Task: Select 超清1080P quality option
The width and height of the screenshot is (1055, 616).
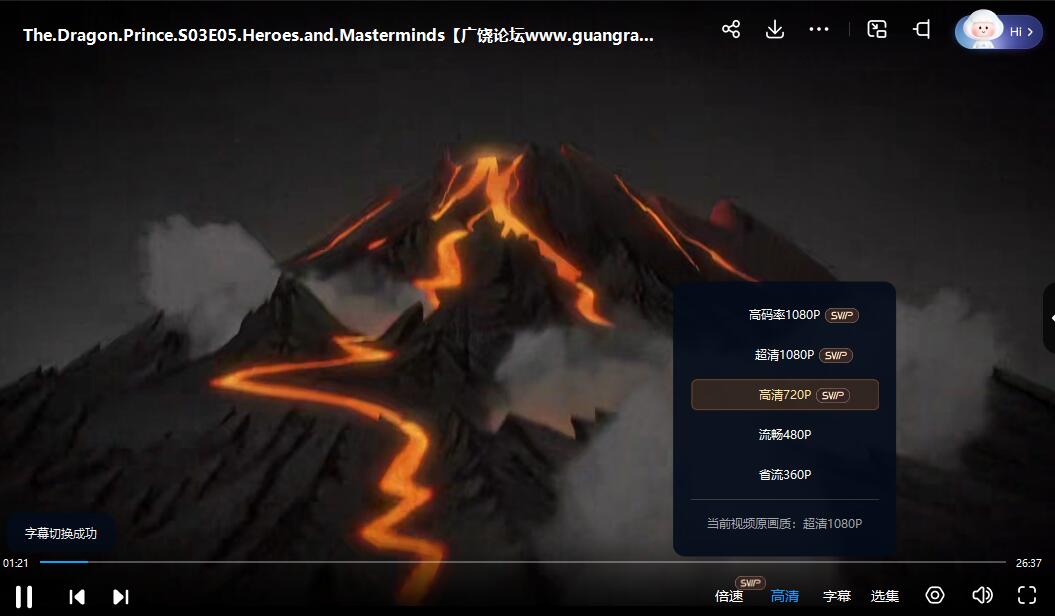Action: (x=785, y=355)
